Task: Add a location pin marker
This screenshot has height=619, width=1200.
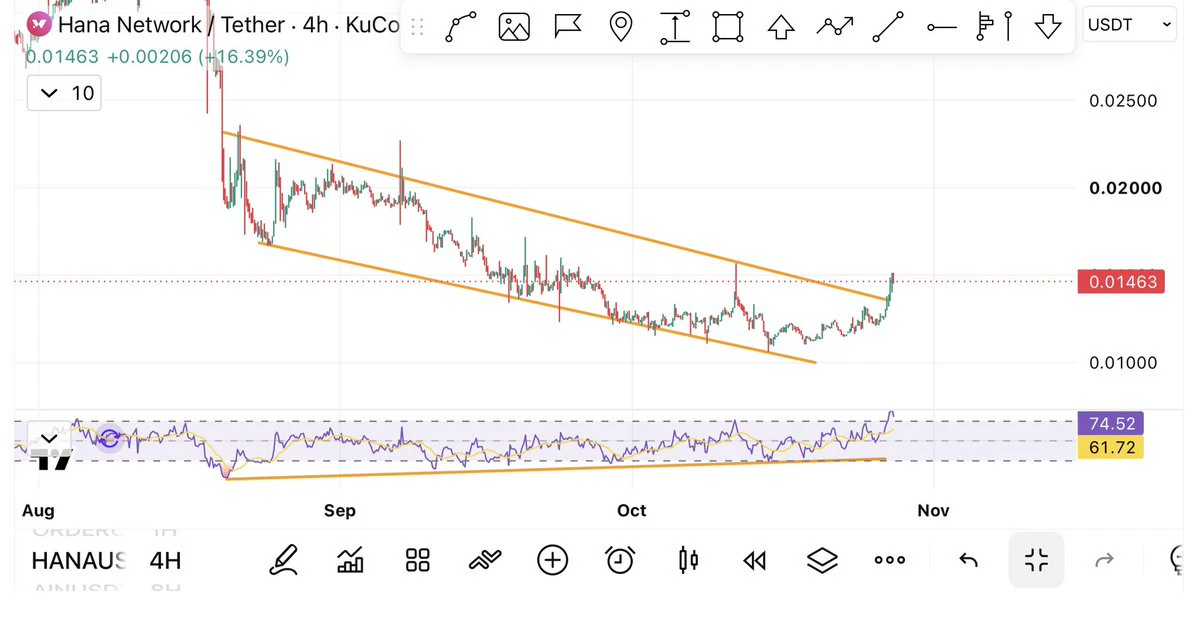Action: pyautogui.click(x=621, y=27)
